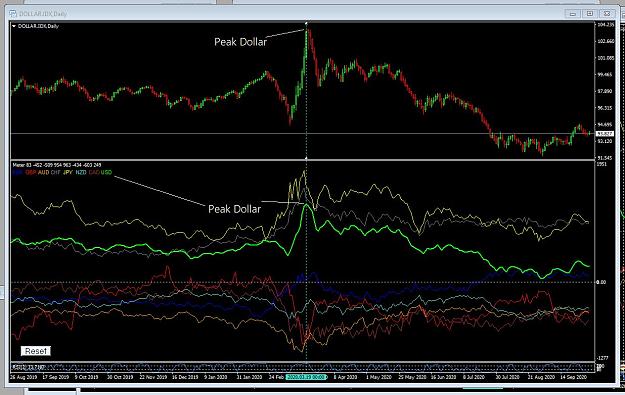The width and height of the screenshot is (625, 395).
Task: Click the highlighted 2020.03.19 00:00 date marker
Action: point(306,377)
